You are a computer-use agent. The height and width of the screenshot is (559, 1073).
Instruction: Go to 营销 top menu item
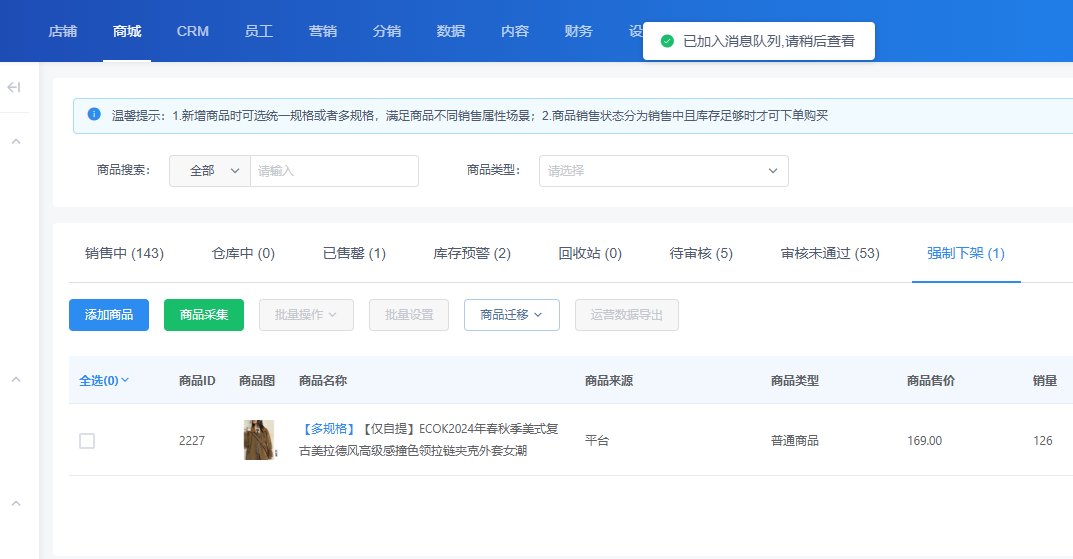322,31
